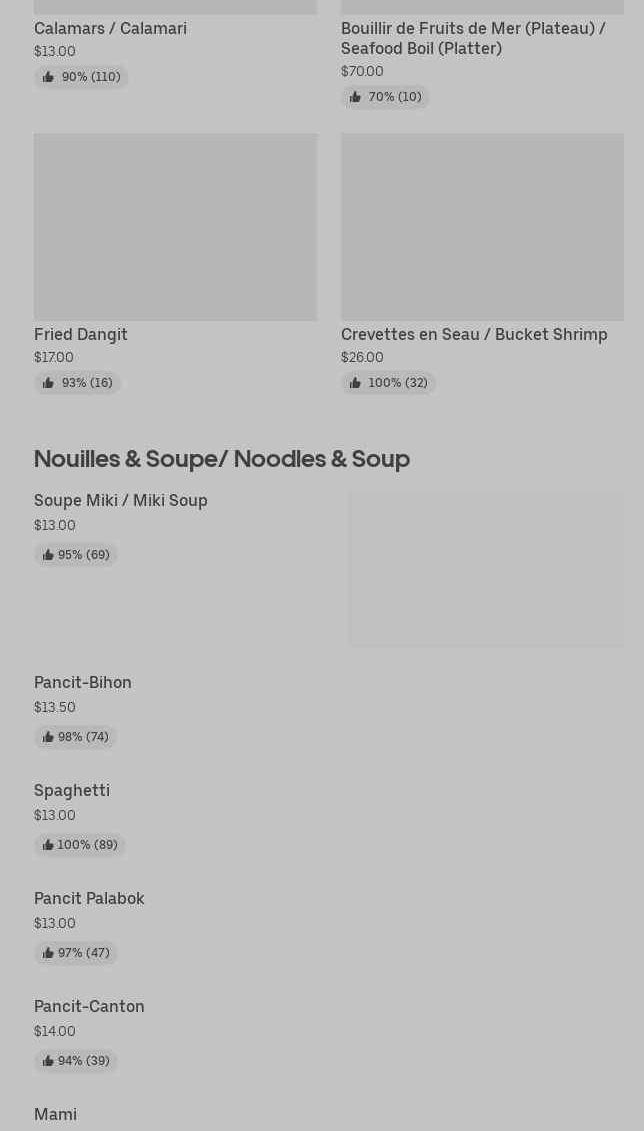Click thumbs-up icon under Fried Dangit
Viewport: 644px width, 1131px height.
pos(48,383)
